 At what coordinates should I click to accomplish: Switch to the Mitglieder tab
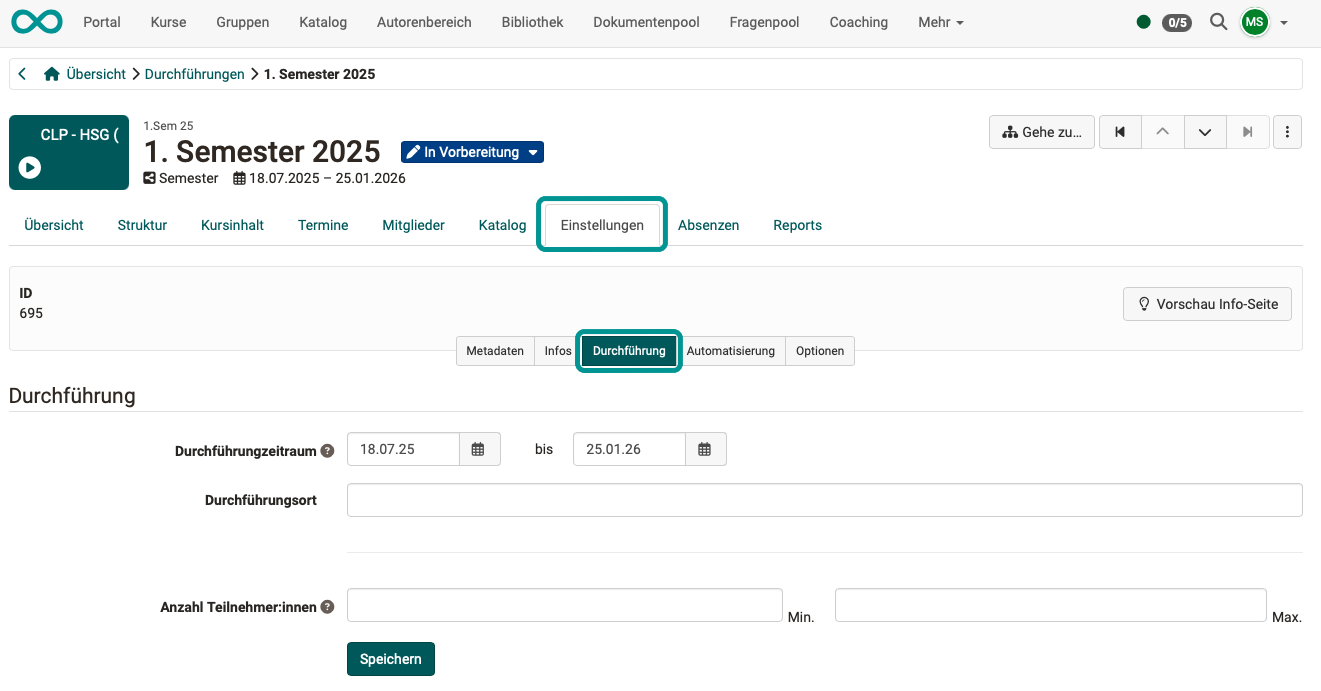(x=413, y=225)
